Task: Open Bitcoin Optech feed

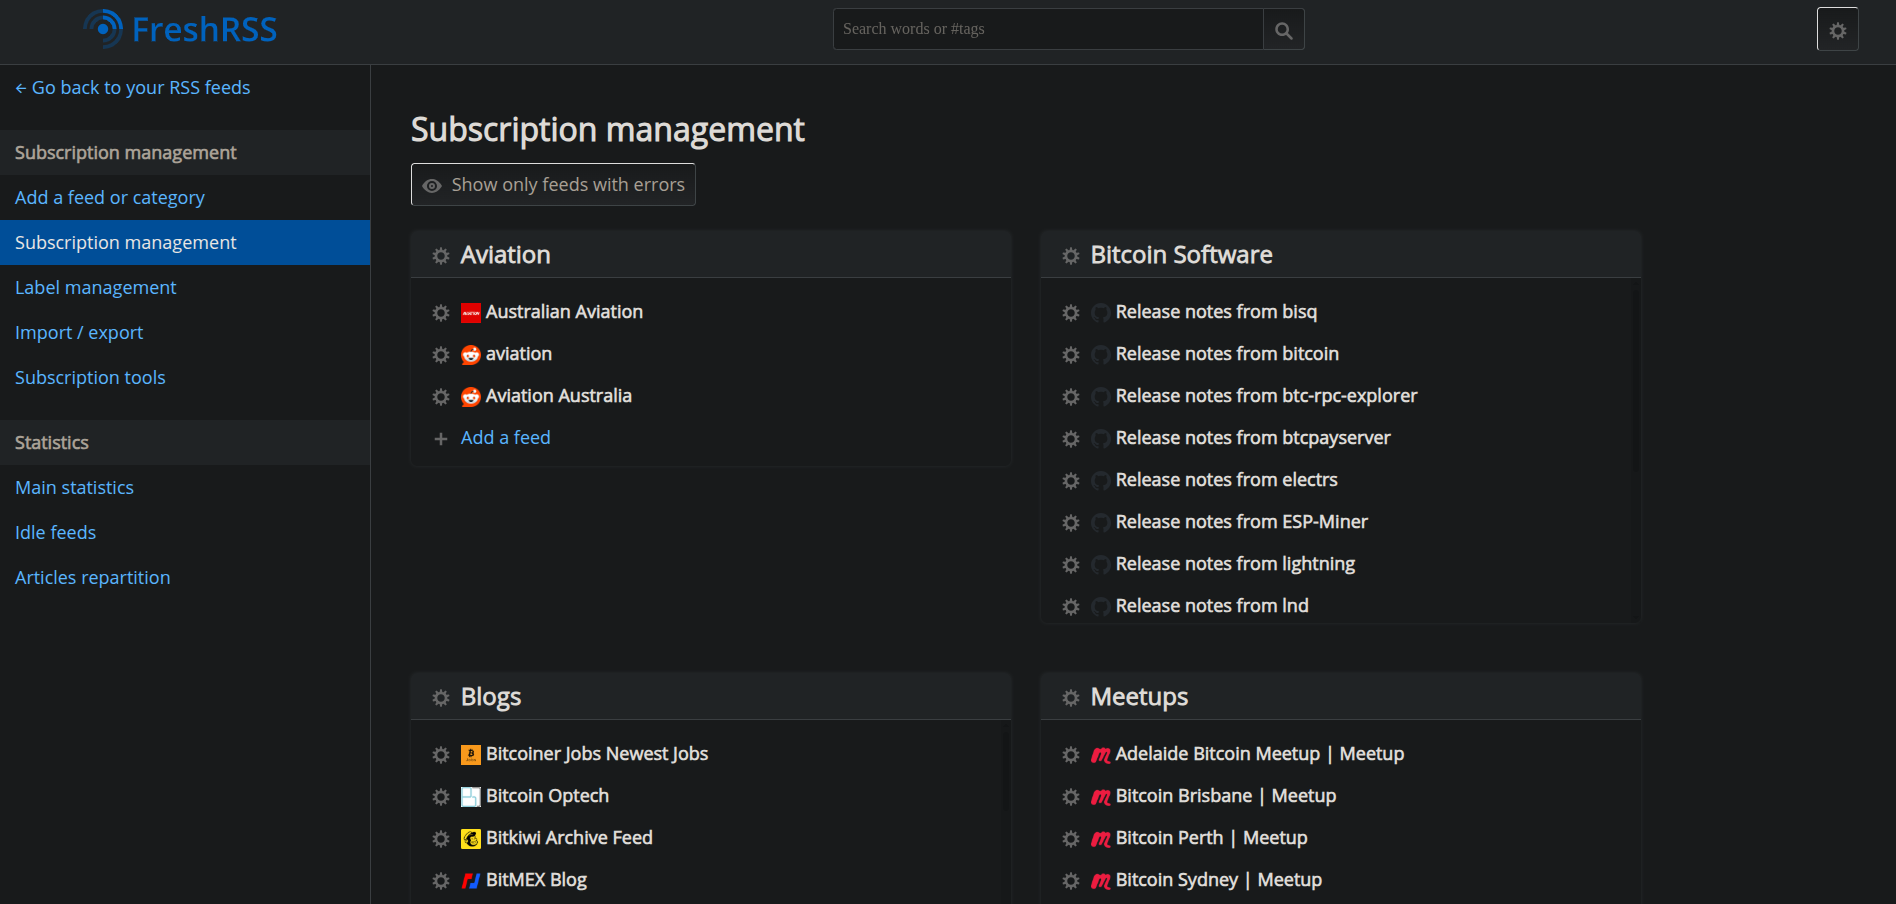Action: coord(547,796)
